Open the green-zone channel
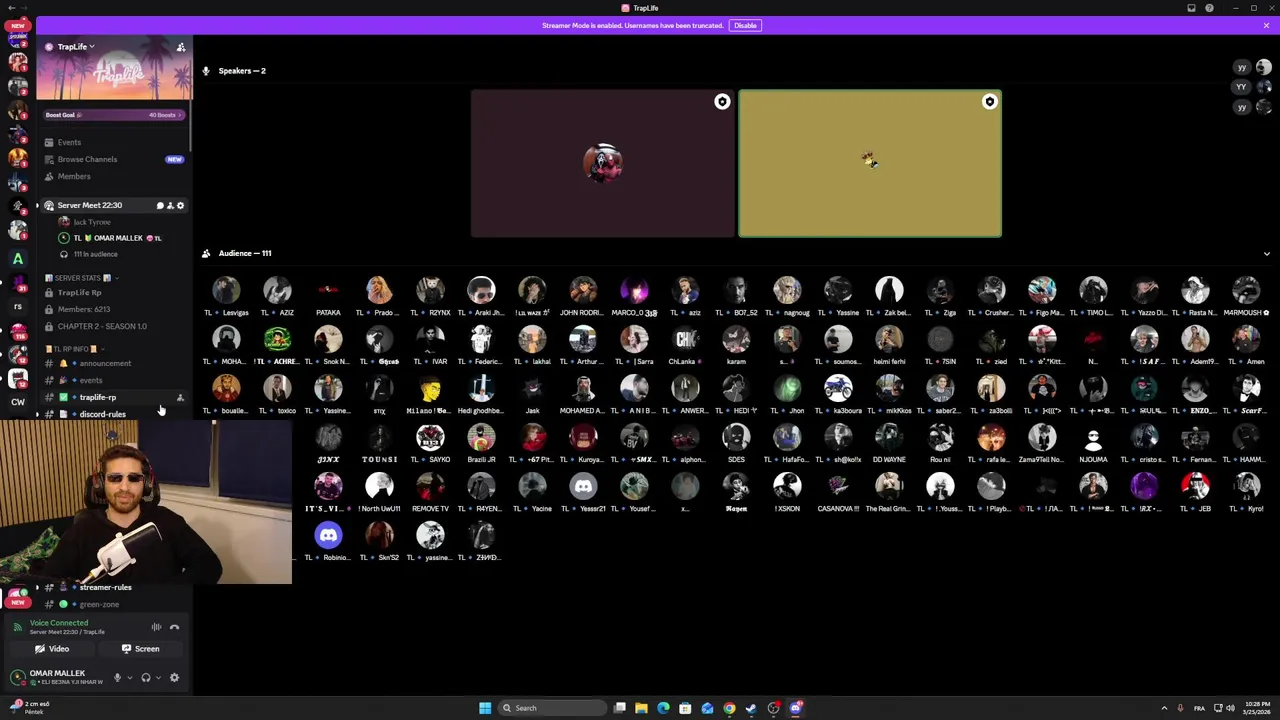 point(99,604)
